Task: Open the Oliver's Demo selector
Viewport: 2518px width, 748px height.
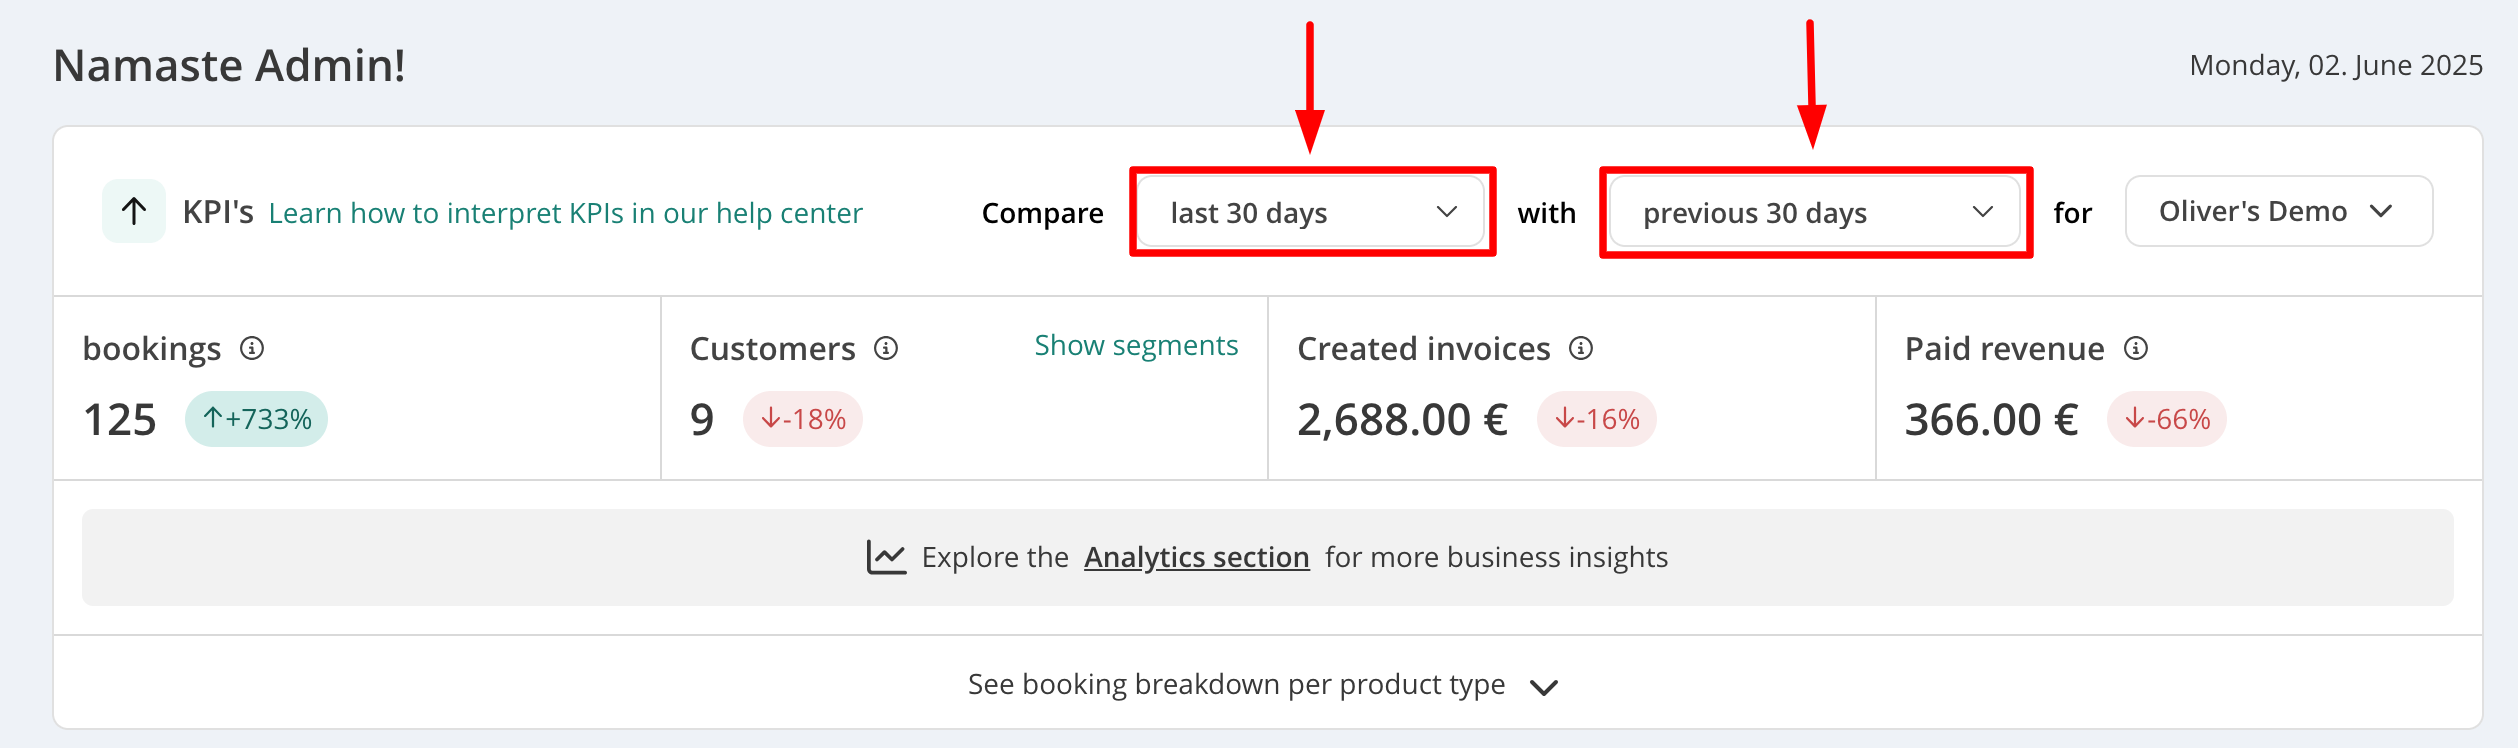Action: [x=2279, y=211]
